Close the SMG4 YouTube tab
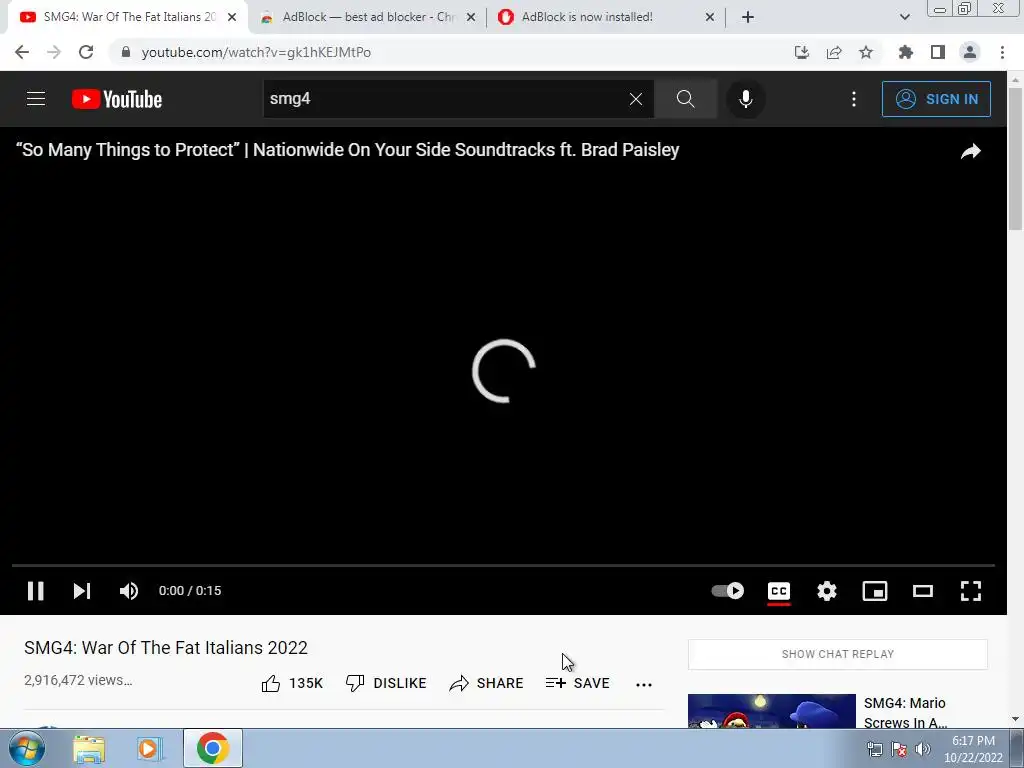The height and width of the screenshot is (768, 1024). coord(232,17)
